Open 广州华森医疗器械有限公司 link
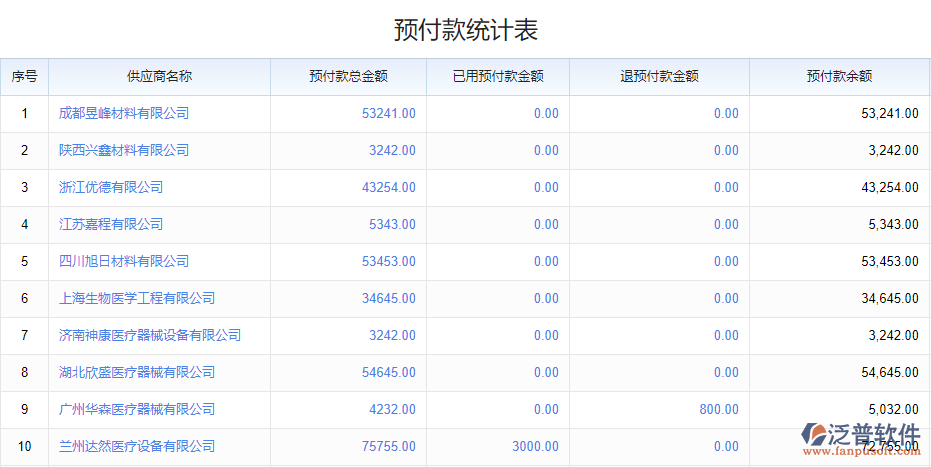Viewport: 931px width, 467px height. click(137, 409)
